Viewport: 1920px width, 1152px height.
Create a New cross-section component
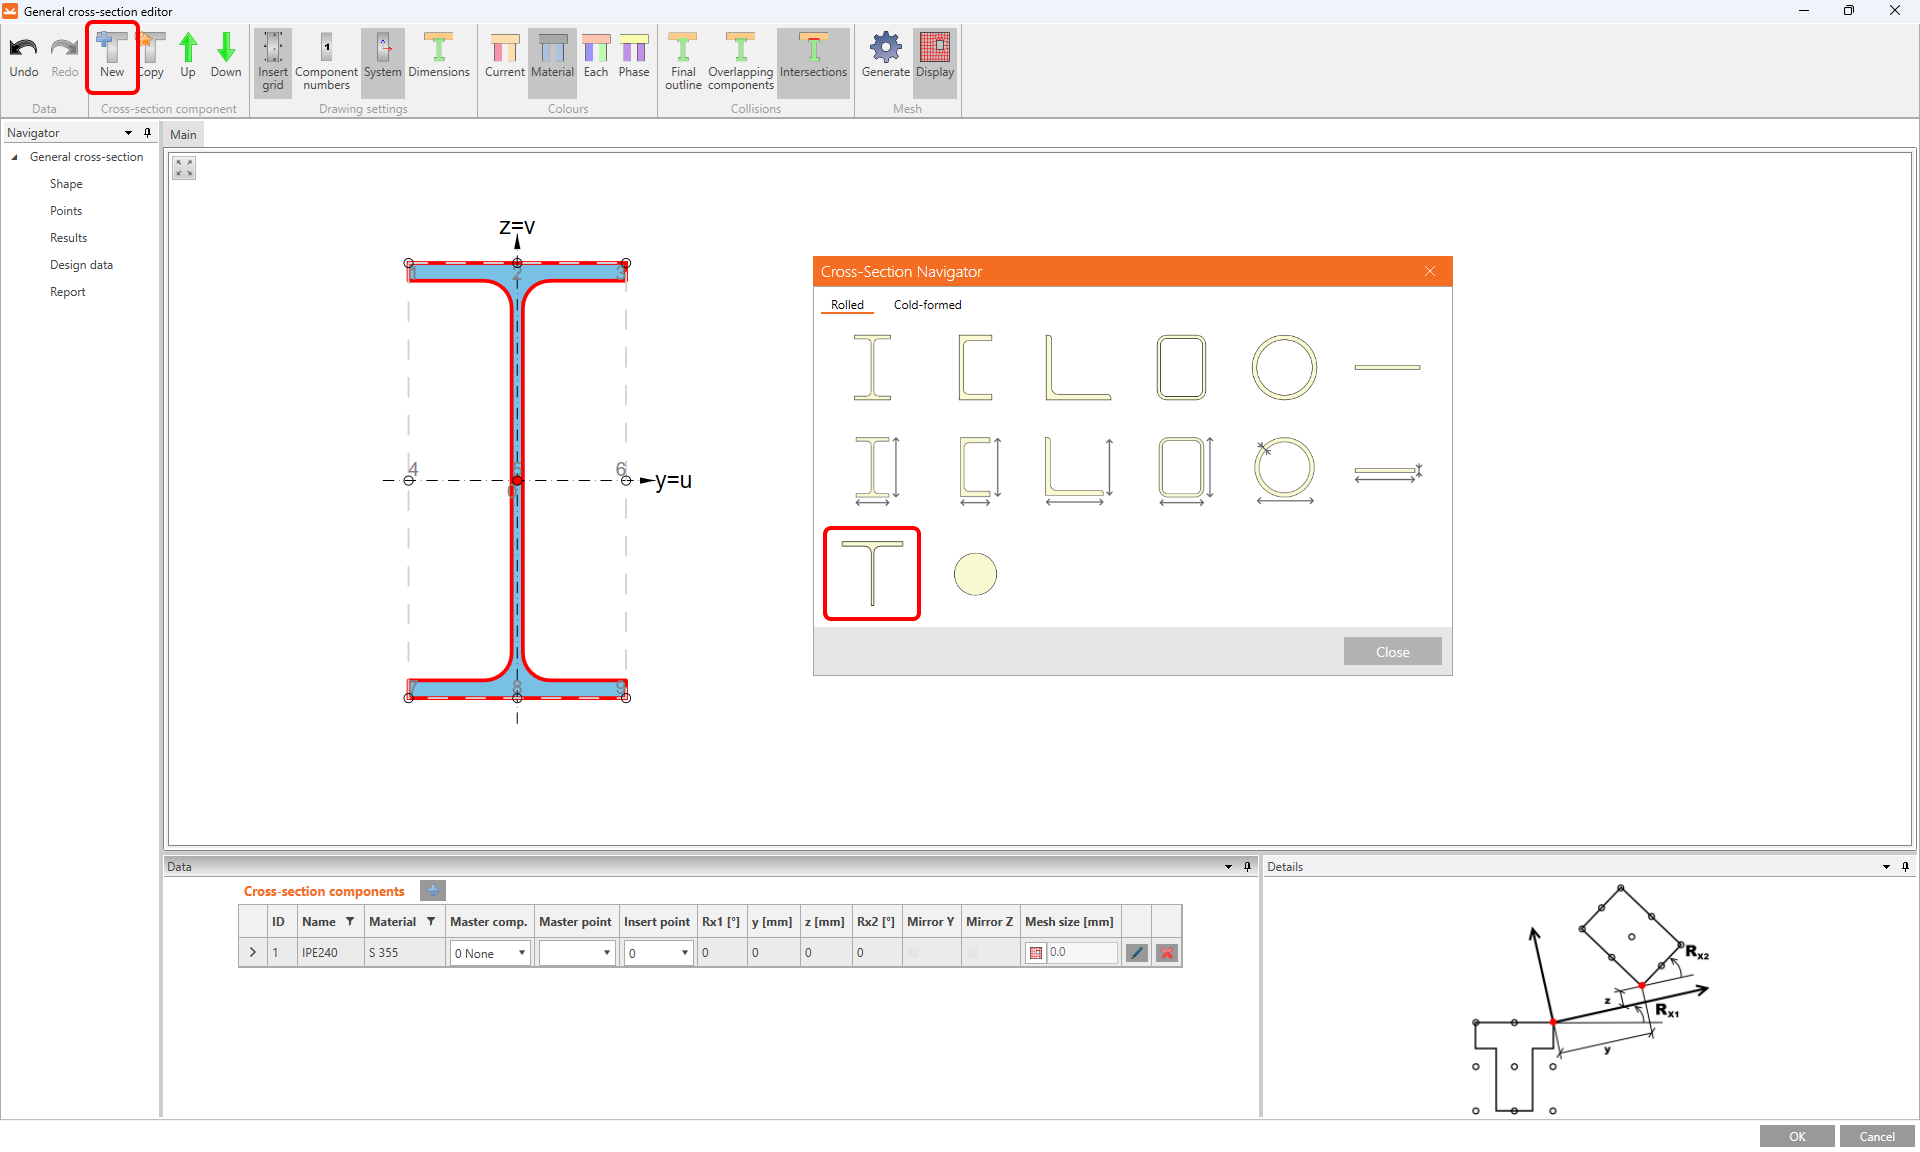point(111,57)
